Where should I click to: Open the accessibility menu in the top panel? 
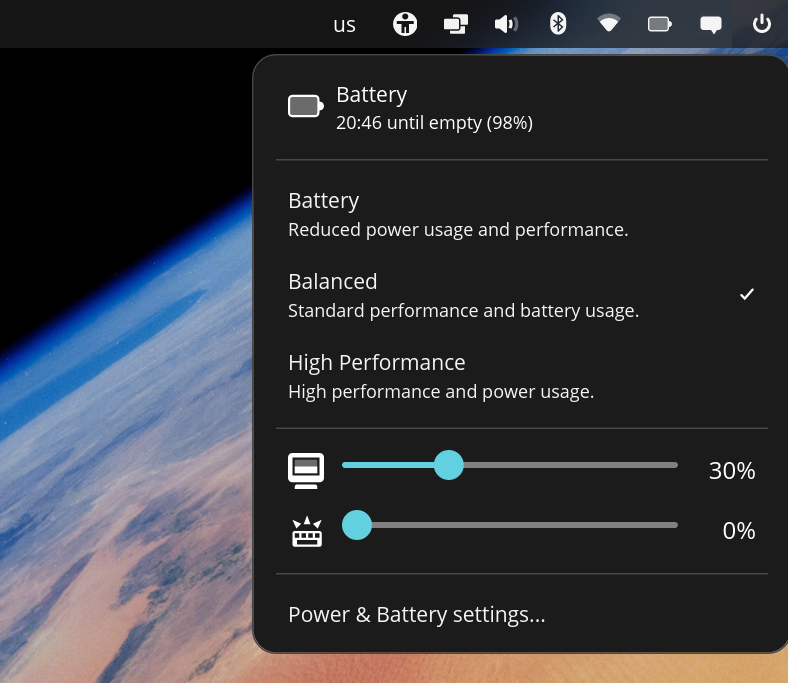405,24
